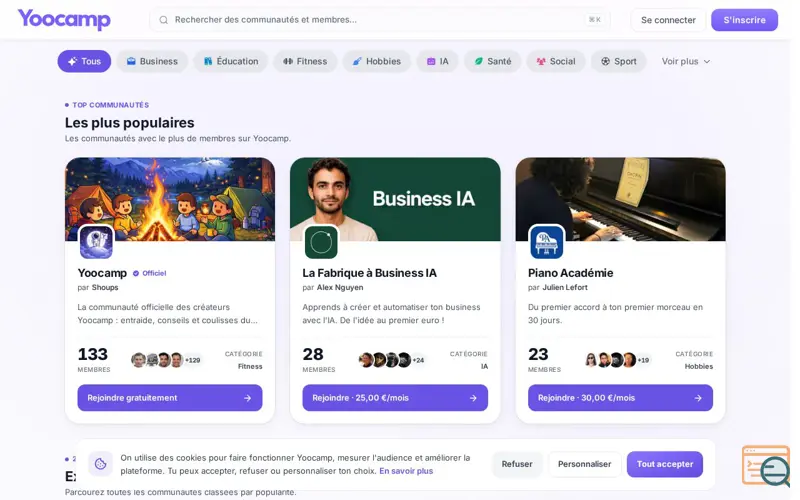The height and width of the screenshot is (500, 800).
Task: Select the Tous category filter
Action: 84,61
